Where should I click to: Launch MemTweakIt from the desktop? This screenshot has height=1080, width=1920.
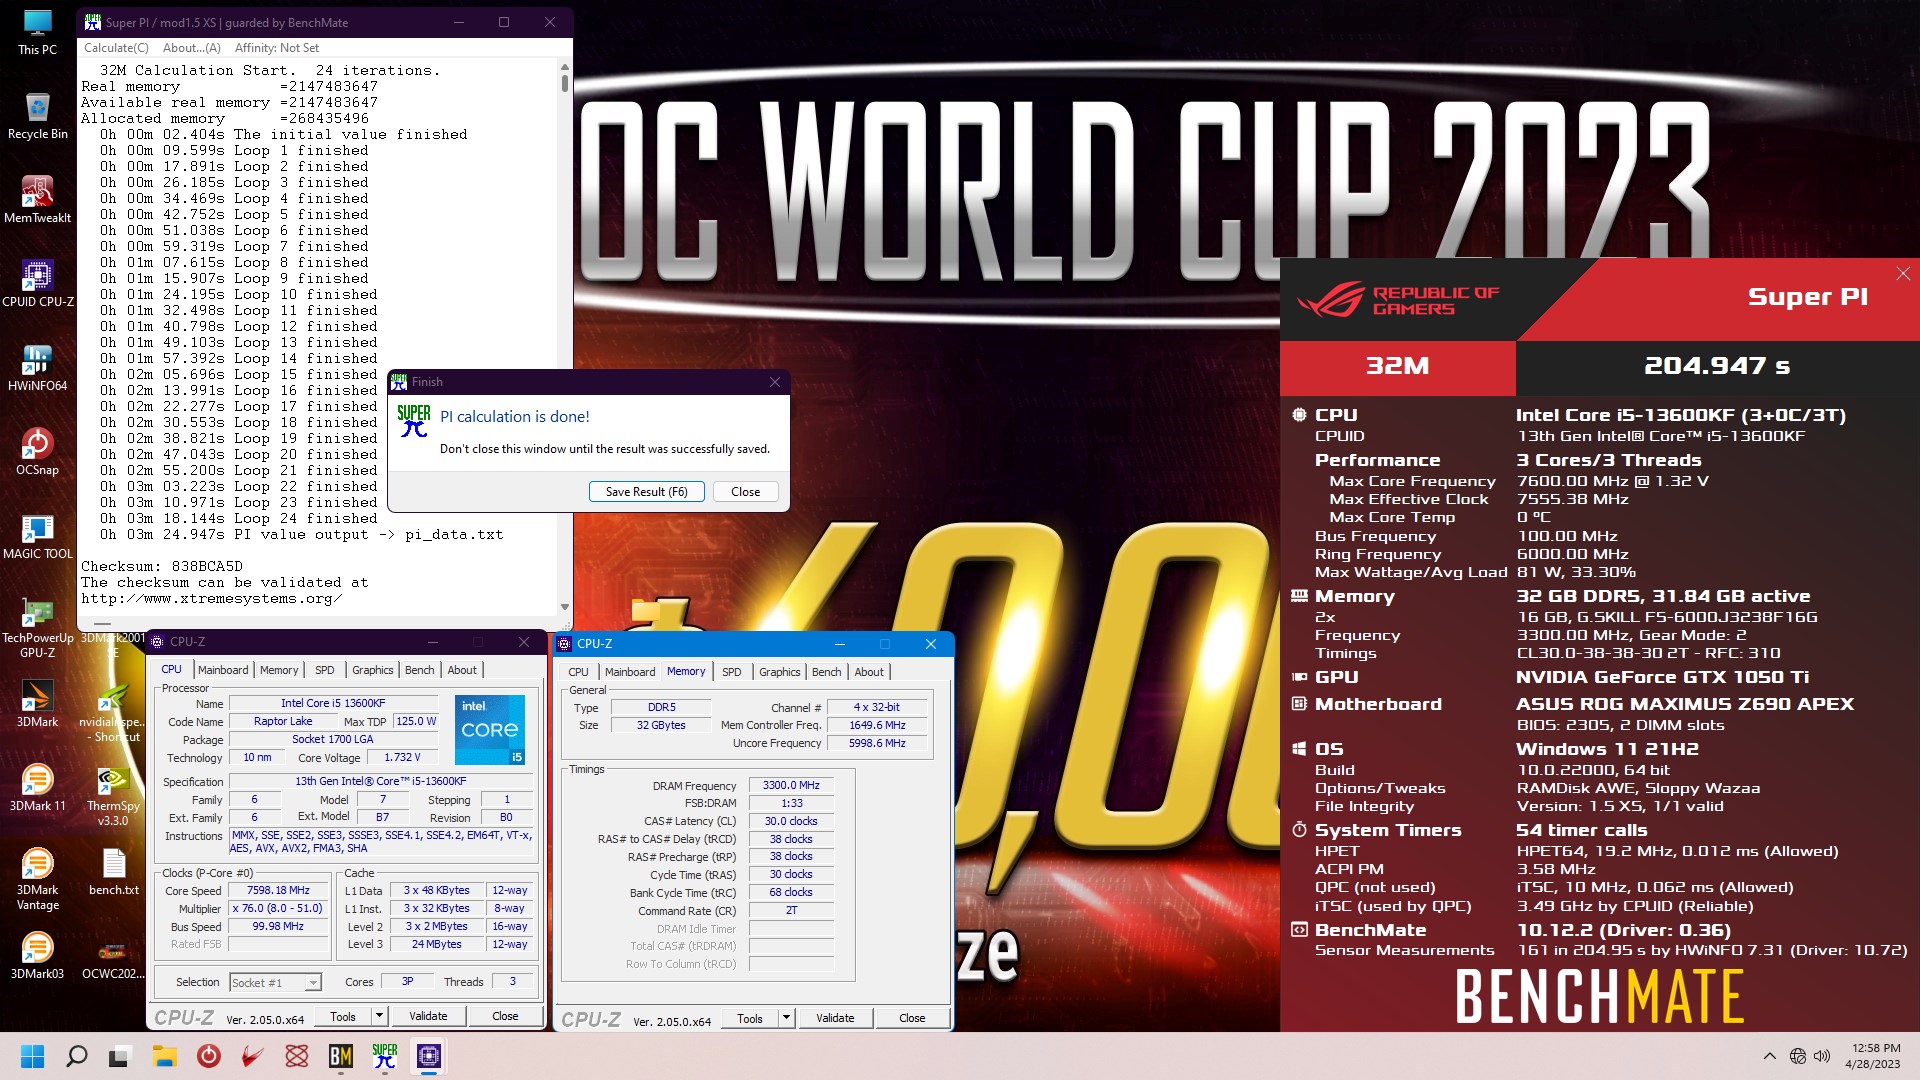coord(37,200)
